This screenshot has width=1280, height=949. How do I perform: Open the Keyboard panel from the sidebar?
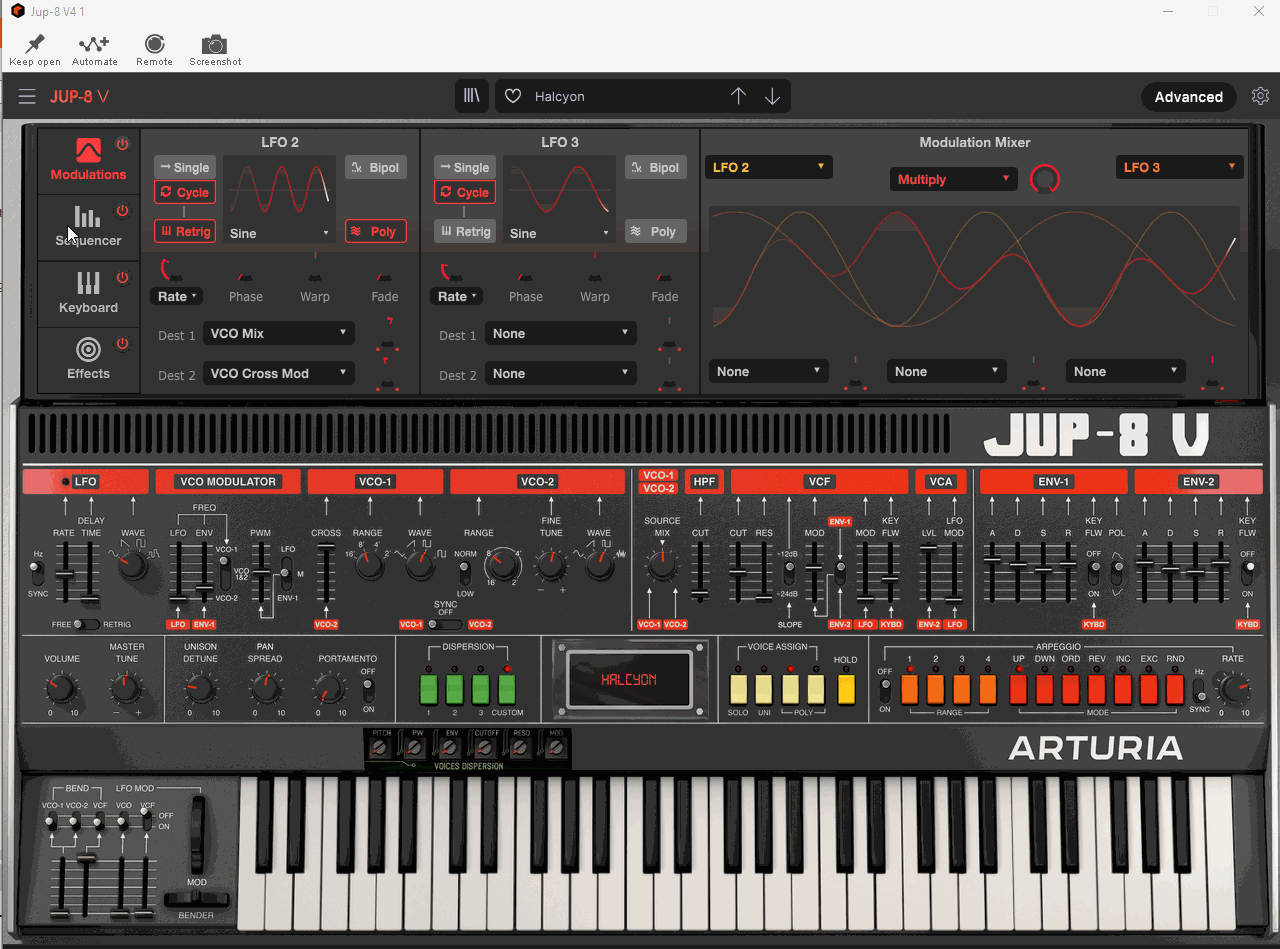[88, 294]
